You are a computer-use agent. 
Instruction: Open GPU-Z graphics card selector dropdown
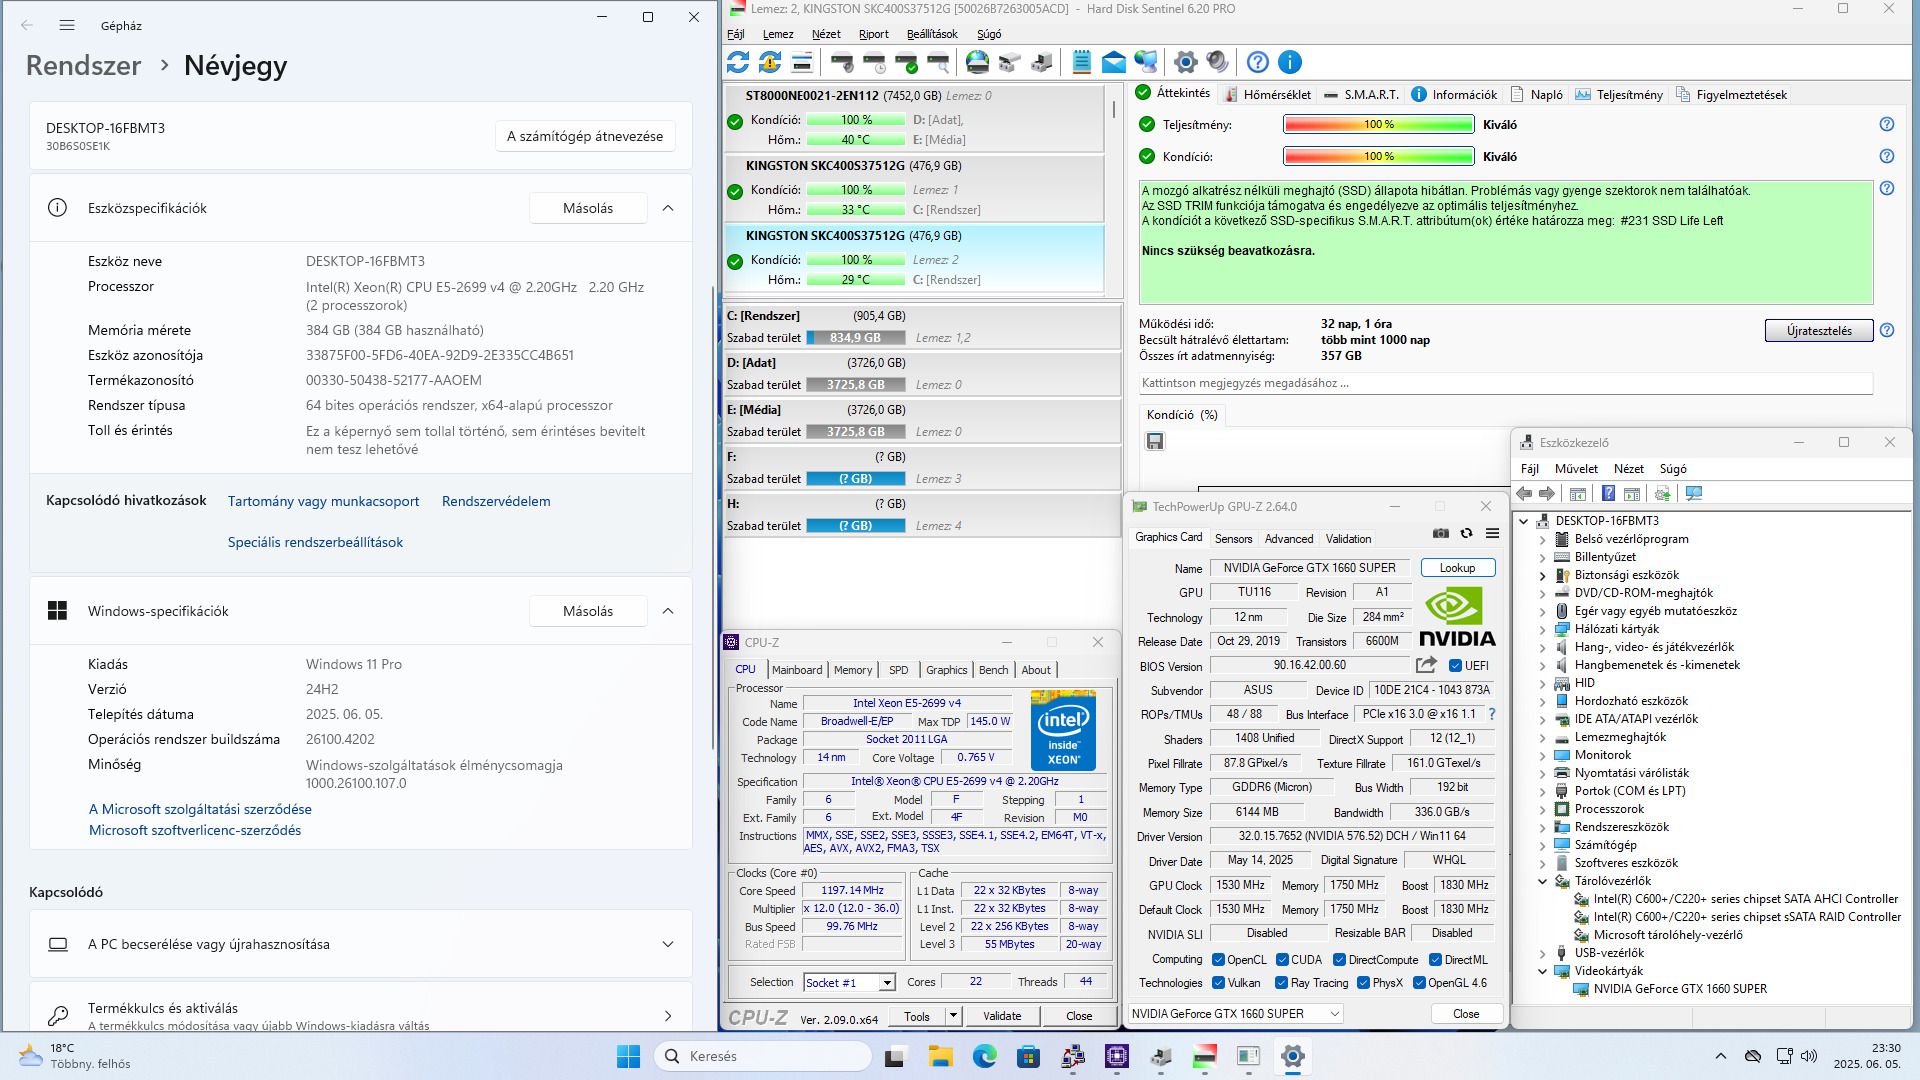1235,1013
